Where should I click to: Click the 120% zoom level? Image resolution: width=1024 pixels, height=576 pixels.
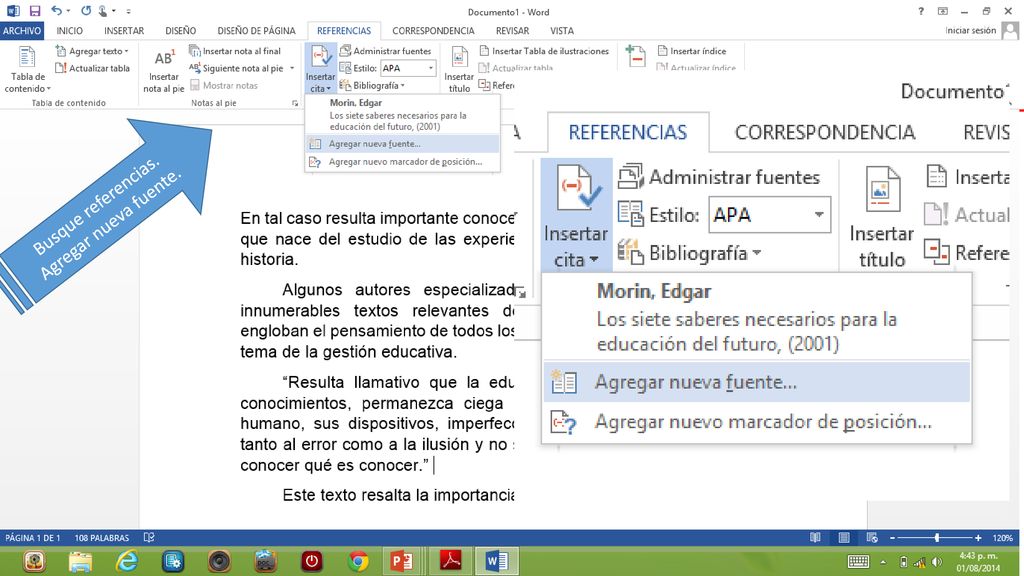tap(1002, 538)
